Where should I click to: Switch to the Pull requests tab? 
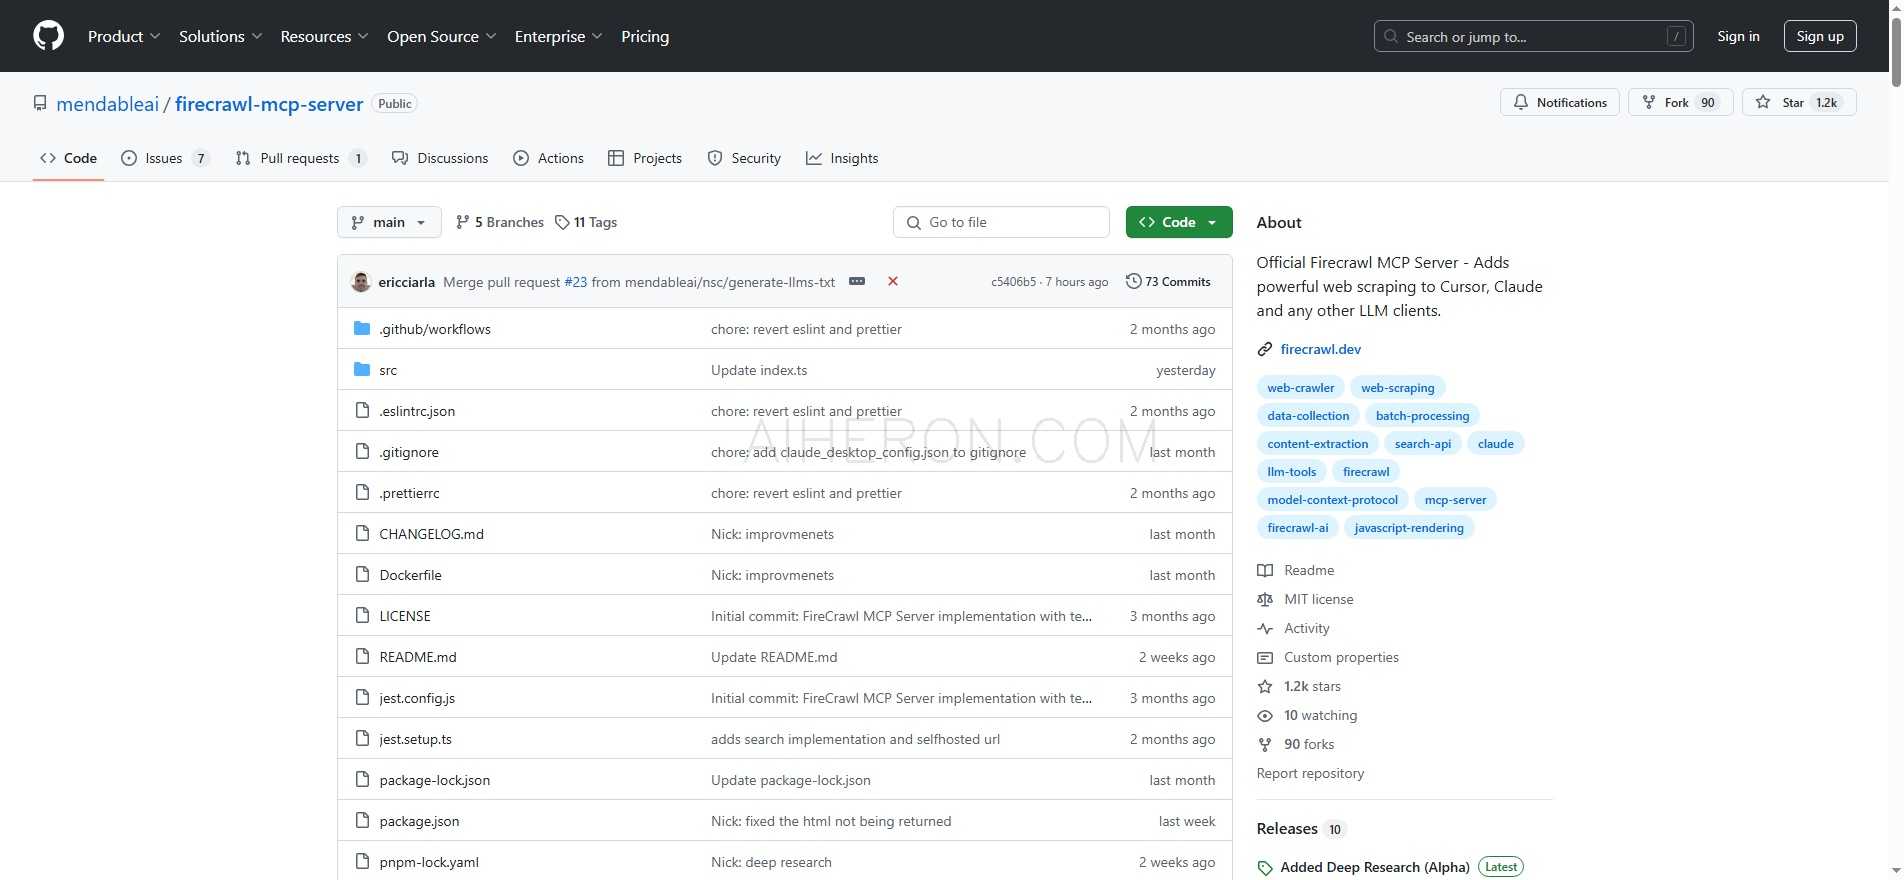coord(300,158)
